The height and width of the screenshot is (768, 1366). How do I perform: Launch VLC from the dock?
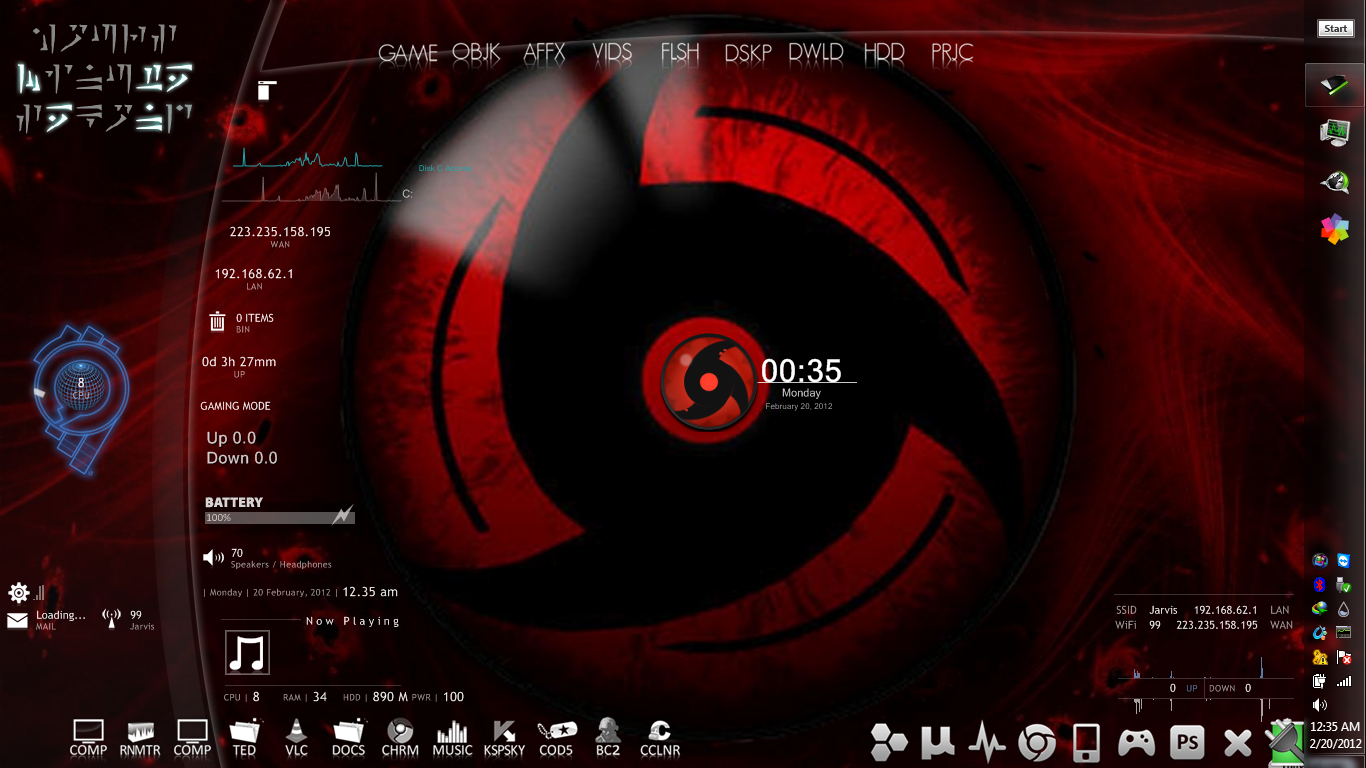[x=296, y=738]
